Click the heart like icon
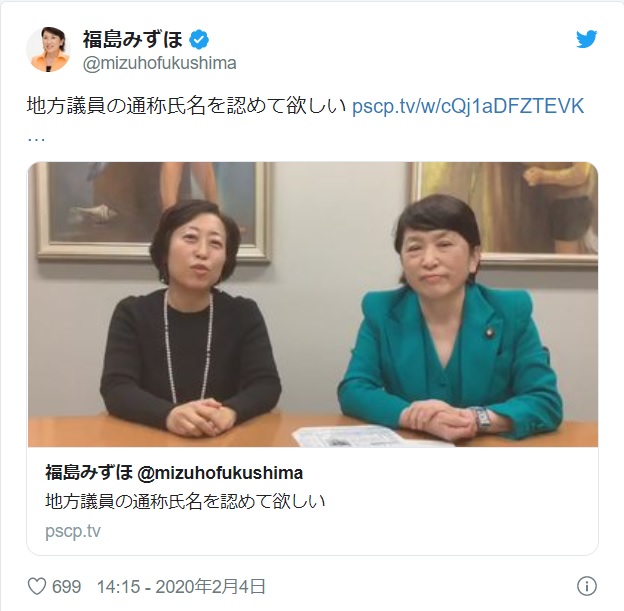624x611 pixels. pos(37,586)
